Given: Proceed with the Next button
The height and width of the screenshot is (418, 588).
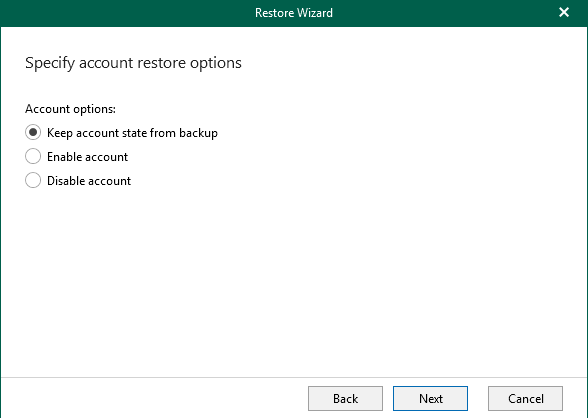Looking at the screenshot, I should 430,399.
